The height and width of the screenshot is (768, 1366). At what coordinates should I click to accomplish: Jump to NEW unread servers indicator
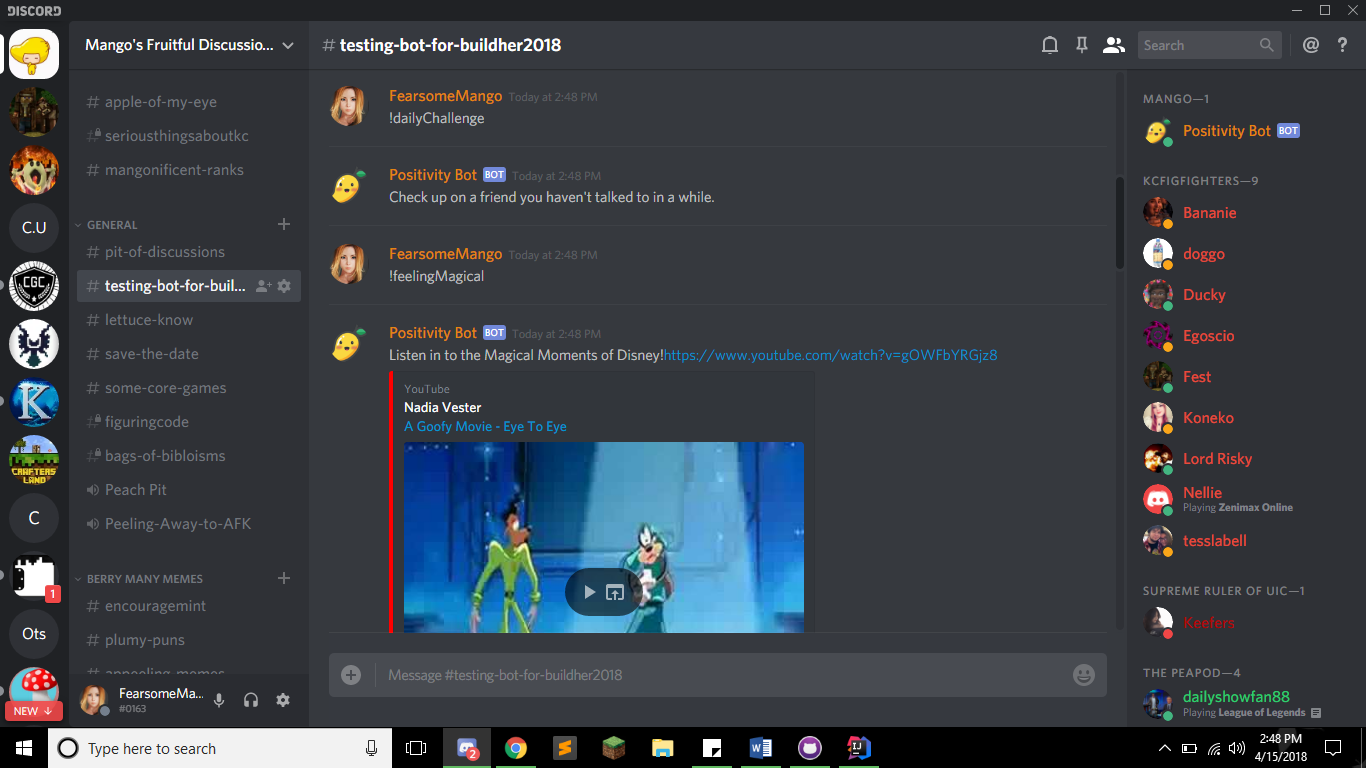coord(34,711)
